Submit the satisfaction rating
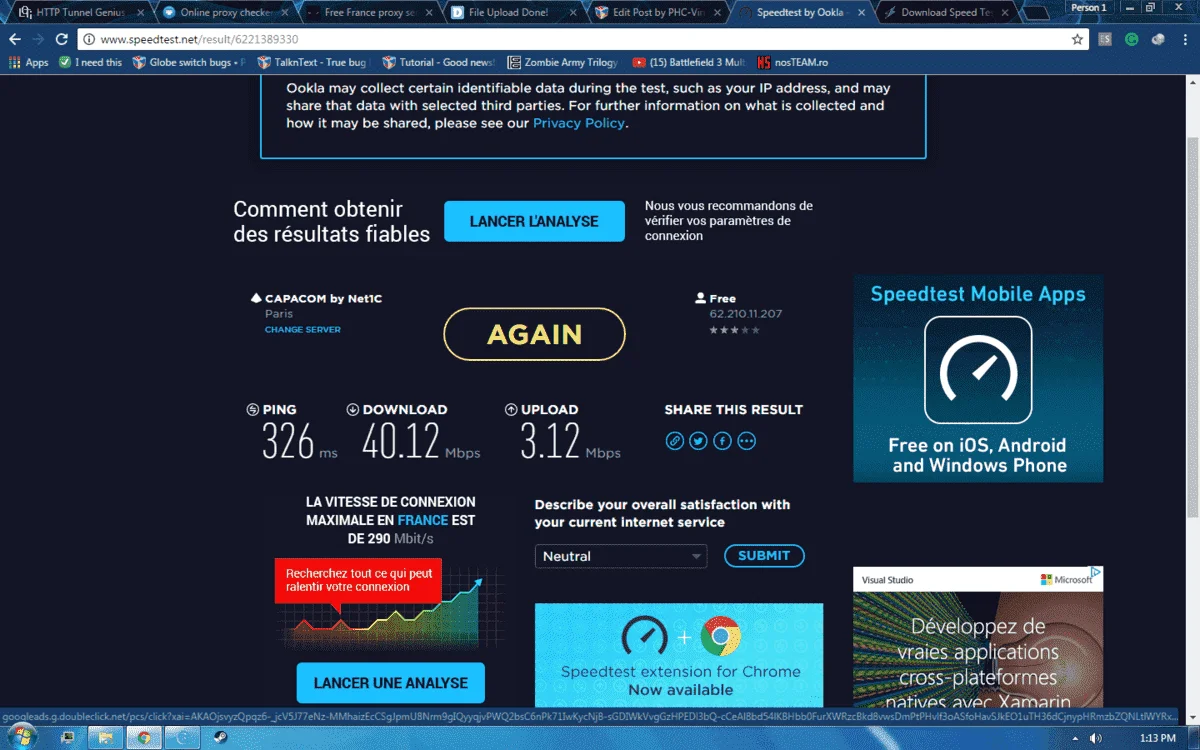Viewport: 1200px width, 750px height. tap(764, 556)
